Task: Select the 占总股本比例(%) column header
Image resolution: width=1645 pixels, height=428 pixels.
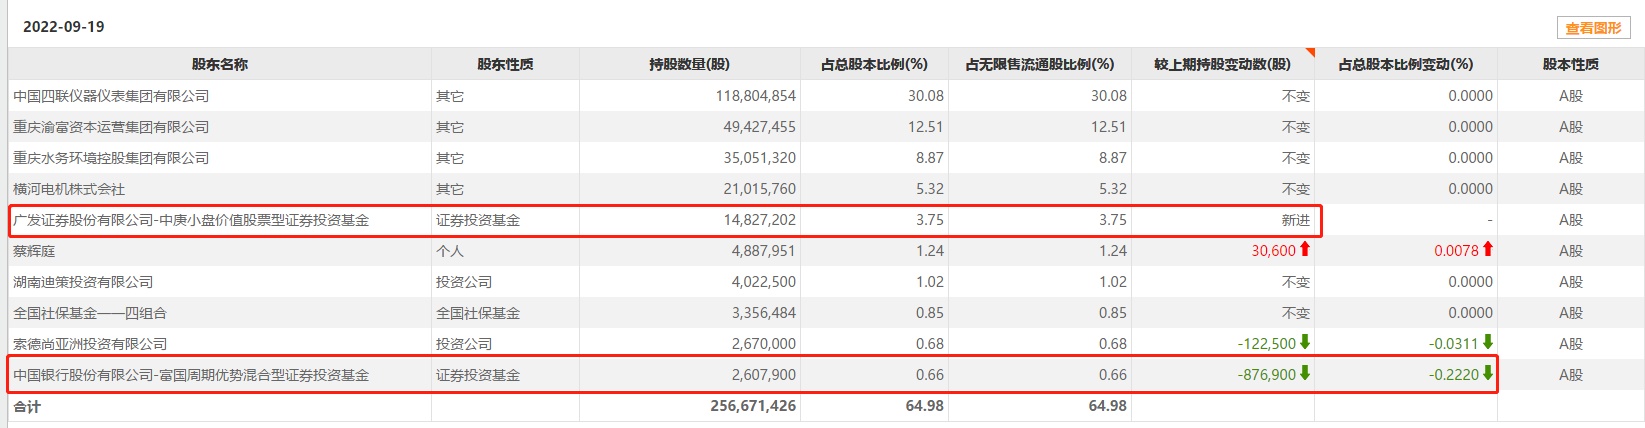Action: (x=874, y=64)
